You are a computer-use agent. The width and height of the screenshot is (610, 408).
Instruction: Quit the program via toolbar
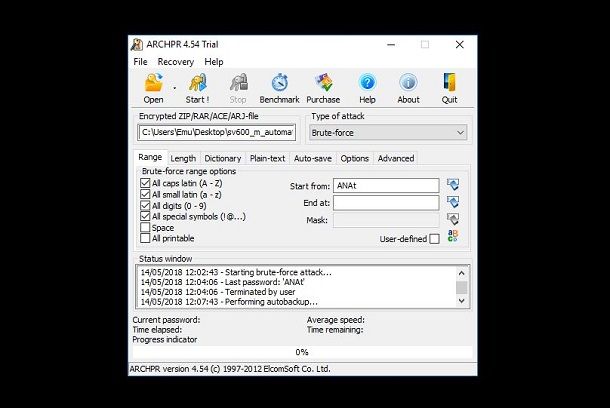449,88
